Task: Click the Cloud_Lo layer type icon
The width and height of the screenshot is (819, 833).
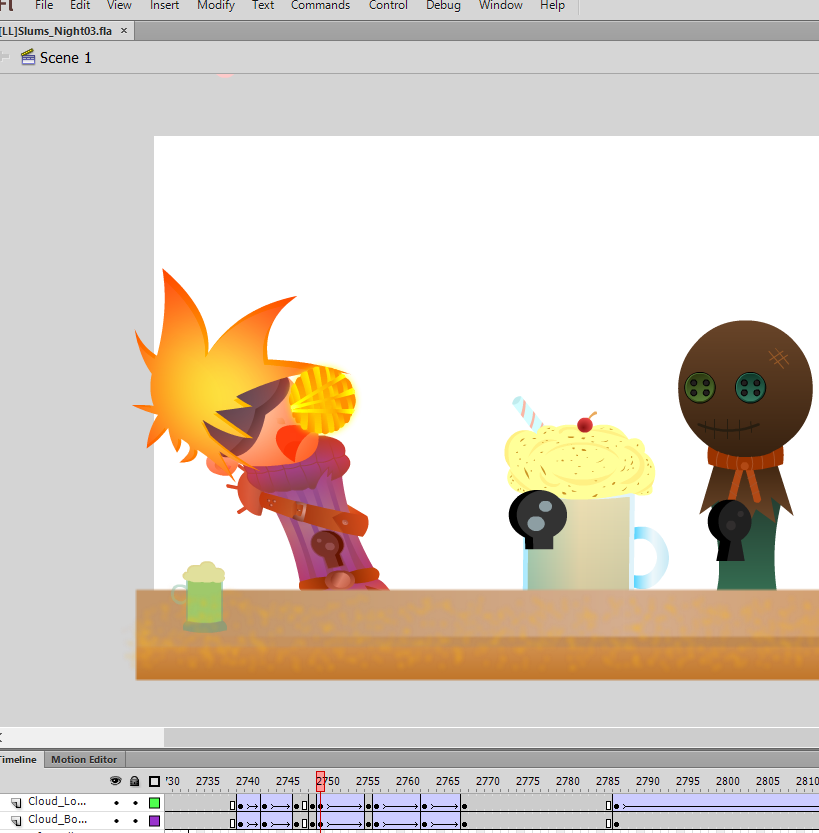Action: (16, 802)
